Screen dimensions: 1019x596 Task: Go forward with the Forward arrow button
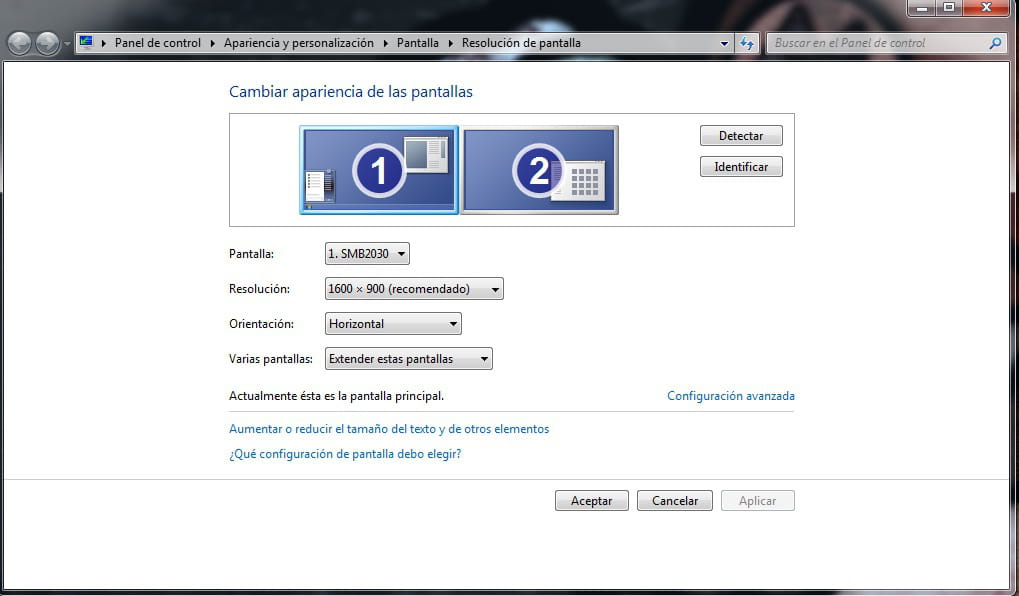pos(47,44)
